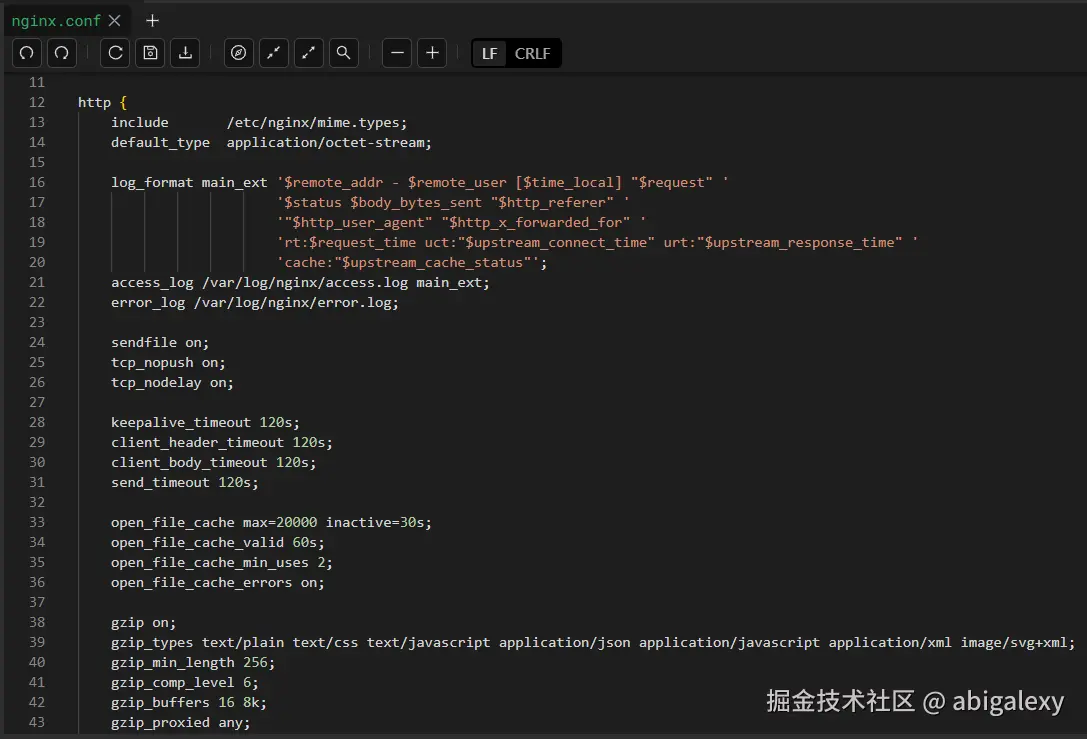Viewport: 1087px width, 739px height.
Task: Increase font size with the plus button
Action: coord(432,53)
